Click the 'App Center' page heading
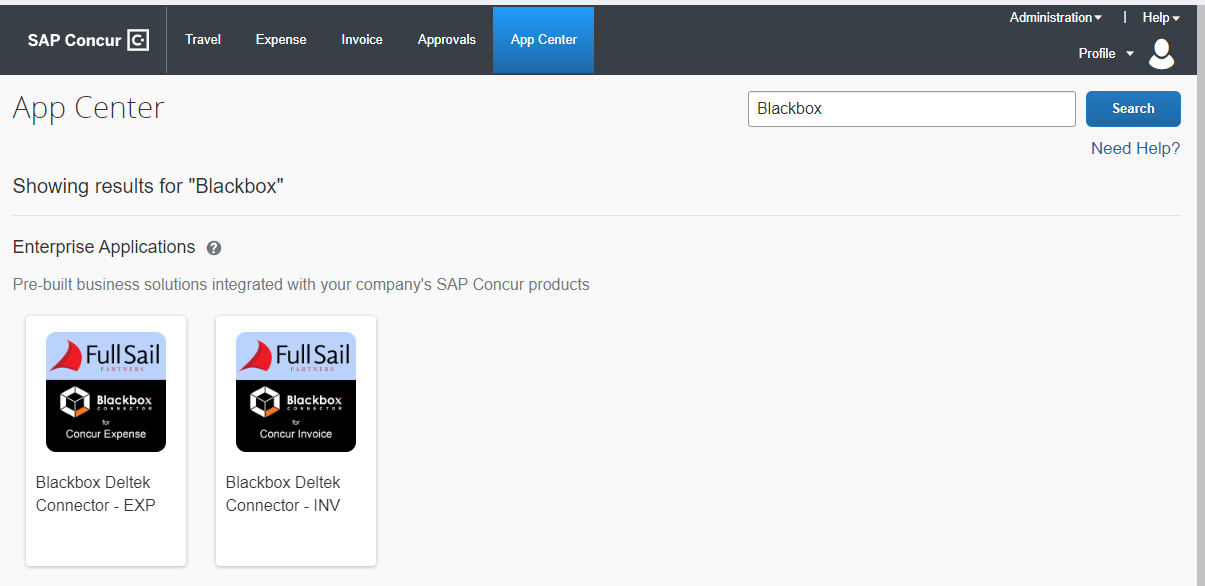Image resolution: width=1205 pixels, height=586 pixels. tap(88, 108)
